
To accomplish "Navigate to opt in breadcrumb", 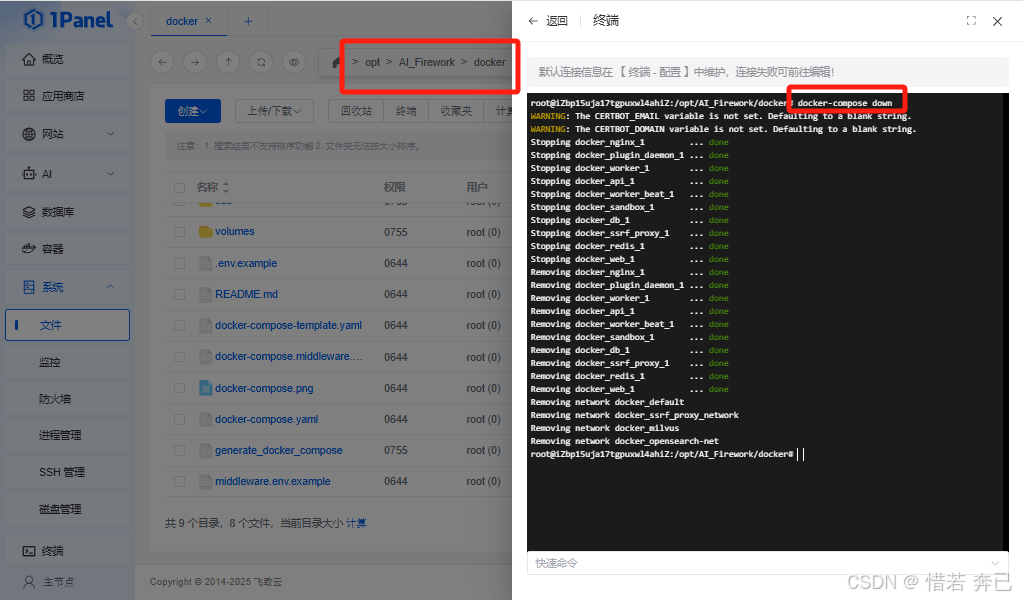I will (373, 62).
